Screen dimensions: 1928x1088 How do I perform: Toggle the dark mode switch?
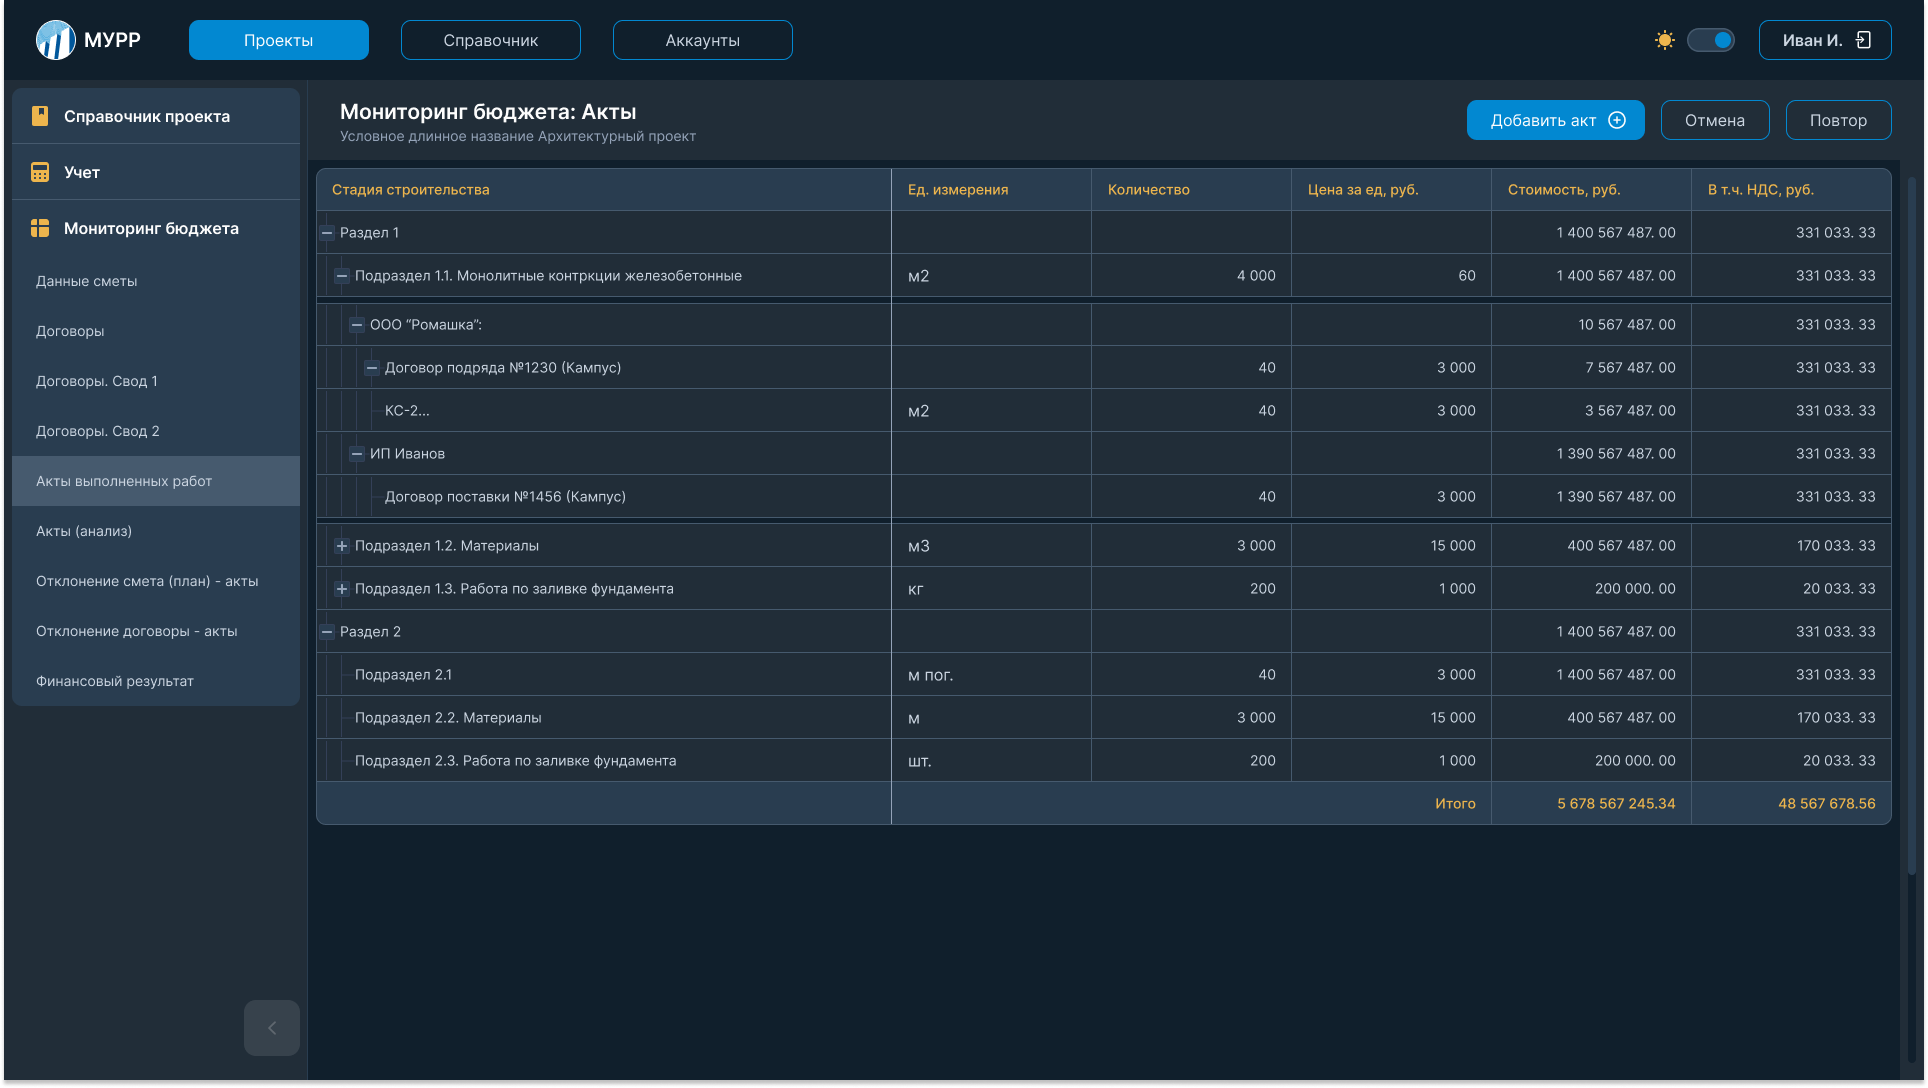pyautogui.click(x=1711, y=40)
